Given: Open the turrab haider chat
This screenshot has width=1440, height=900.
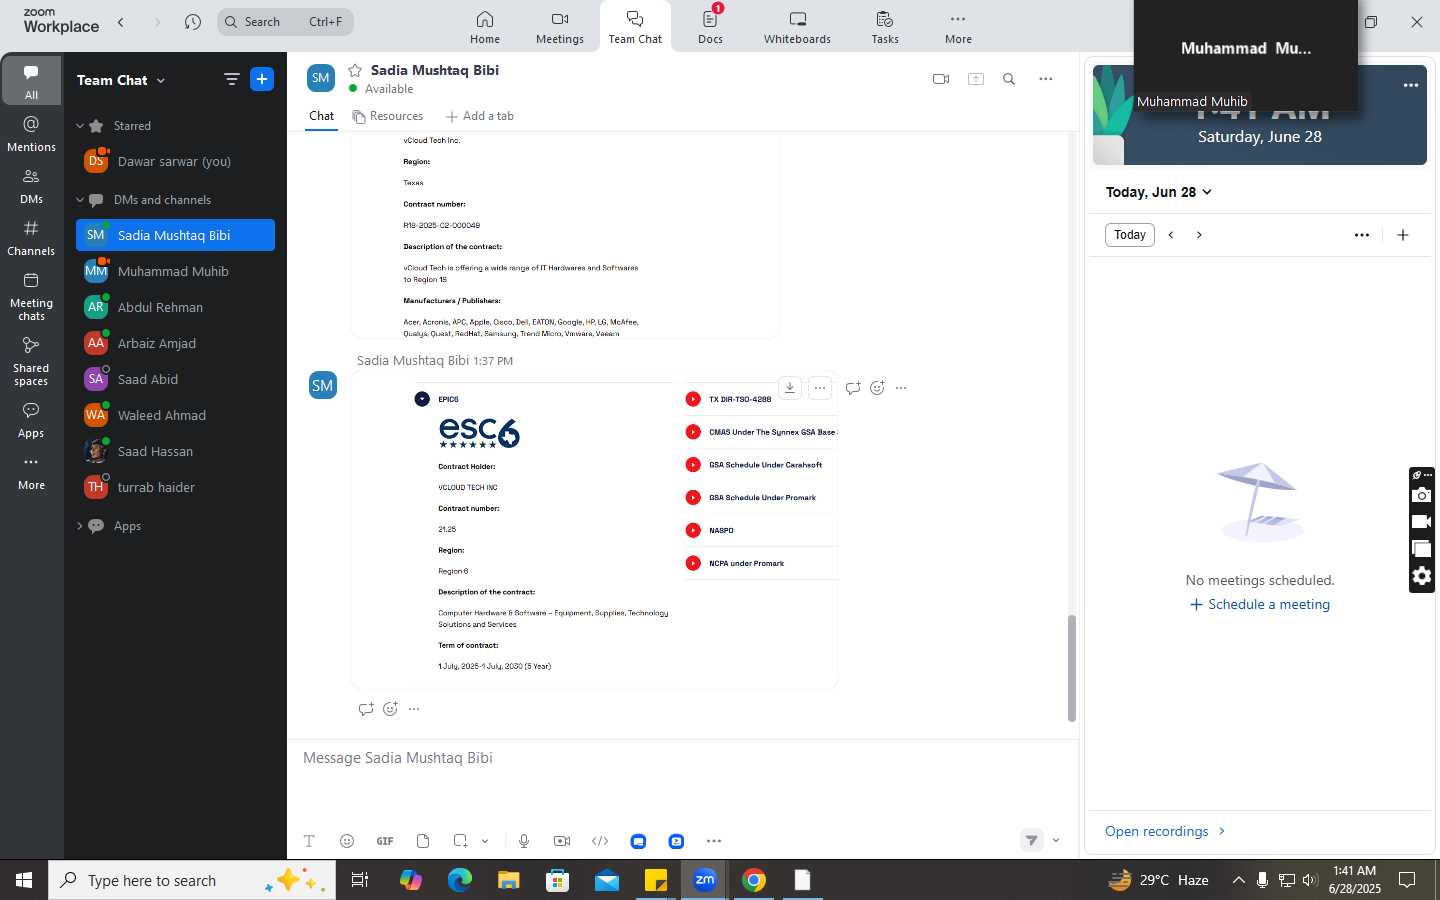Looking at the screenshot, I should [175, 487].
